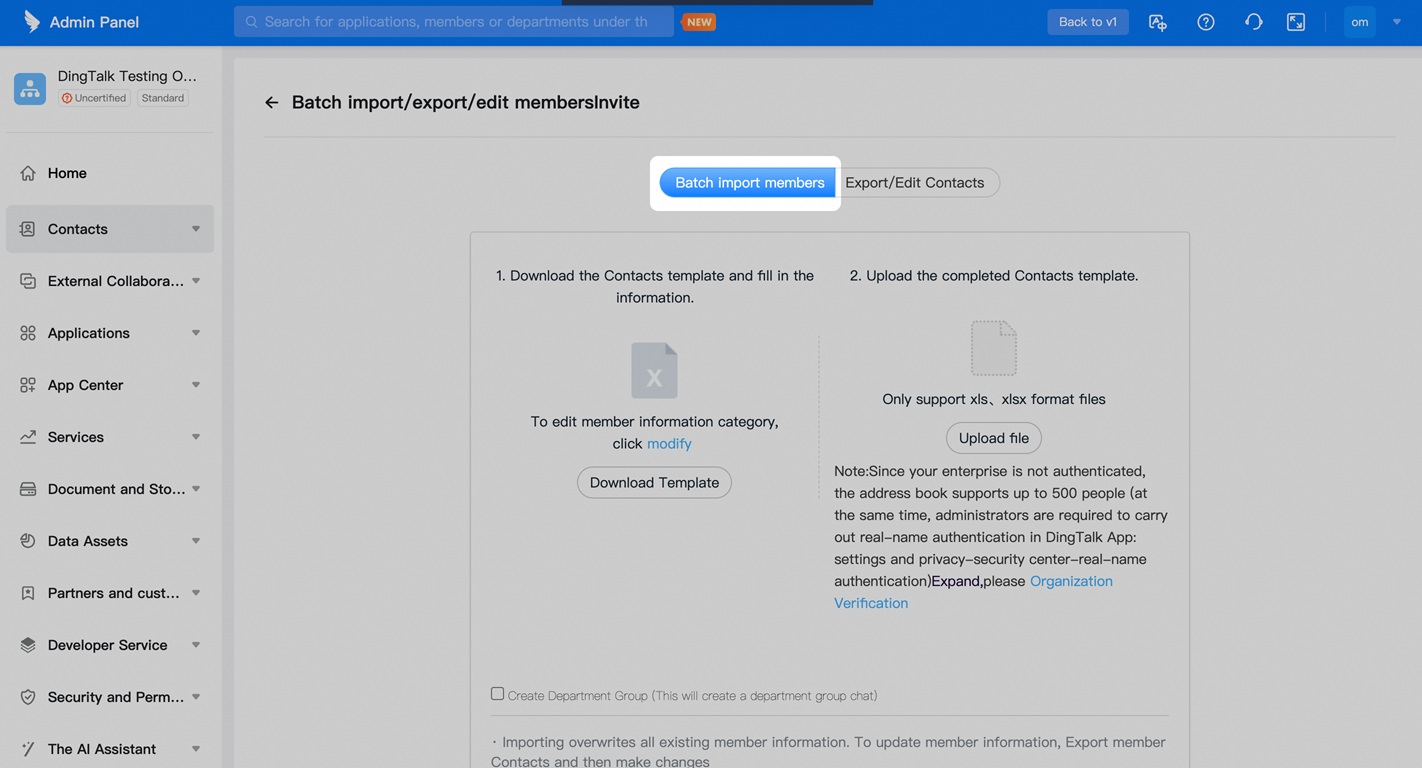Click the search input field
The height and width of the screenshot is (768, 1422).
point(454,21)
